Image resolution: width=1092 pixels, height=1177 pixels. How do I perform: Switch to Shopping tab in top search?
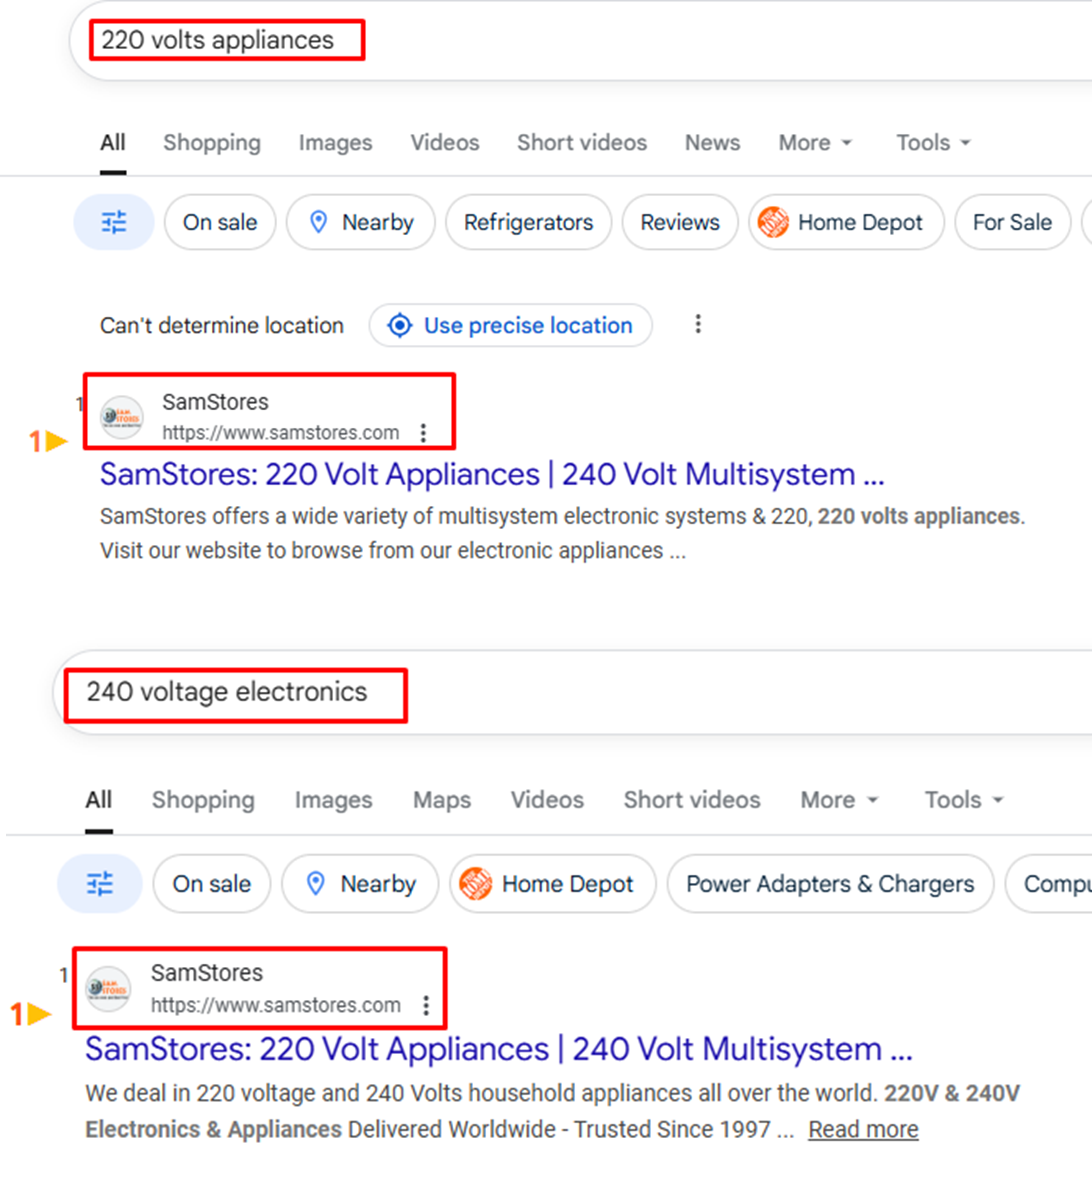212,143
